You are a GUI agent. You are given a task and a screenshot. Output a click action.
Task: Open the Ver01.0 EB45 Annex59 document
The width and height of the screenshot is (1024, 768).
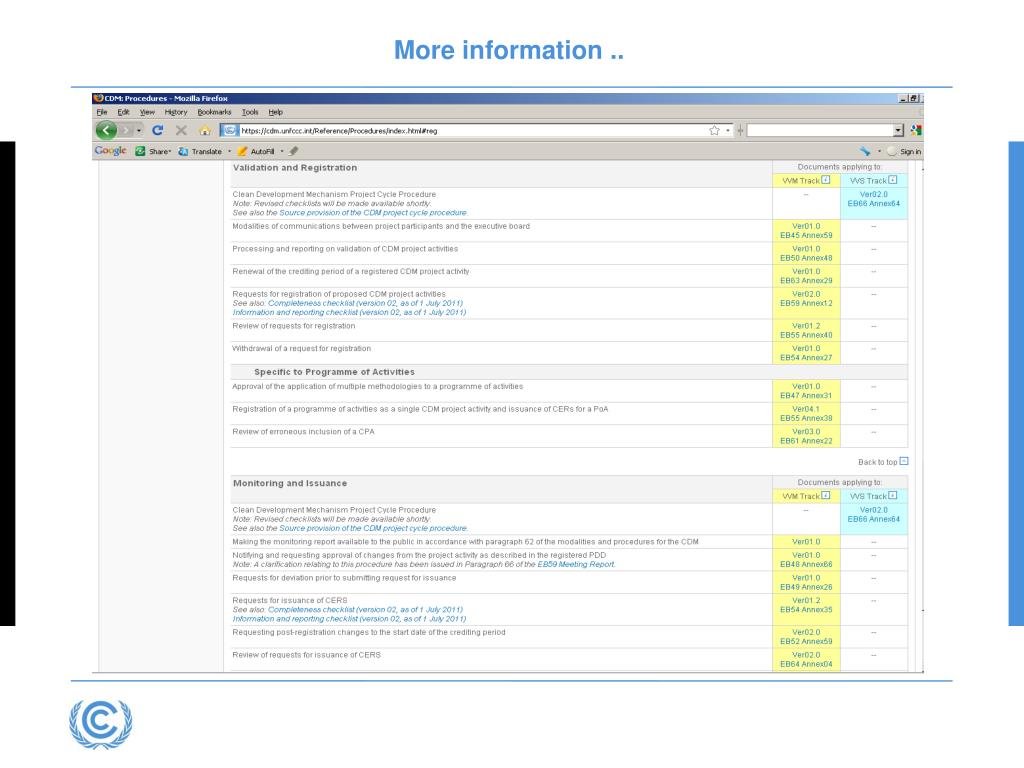tap(806, 231)
